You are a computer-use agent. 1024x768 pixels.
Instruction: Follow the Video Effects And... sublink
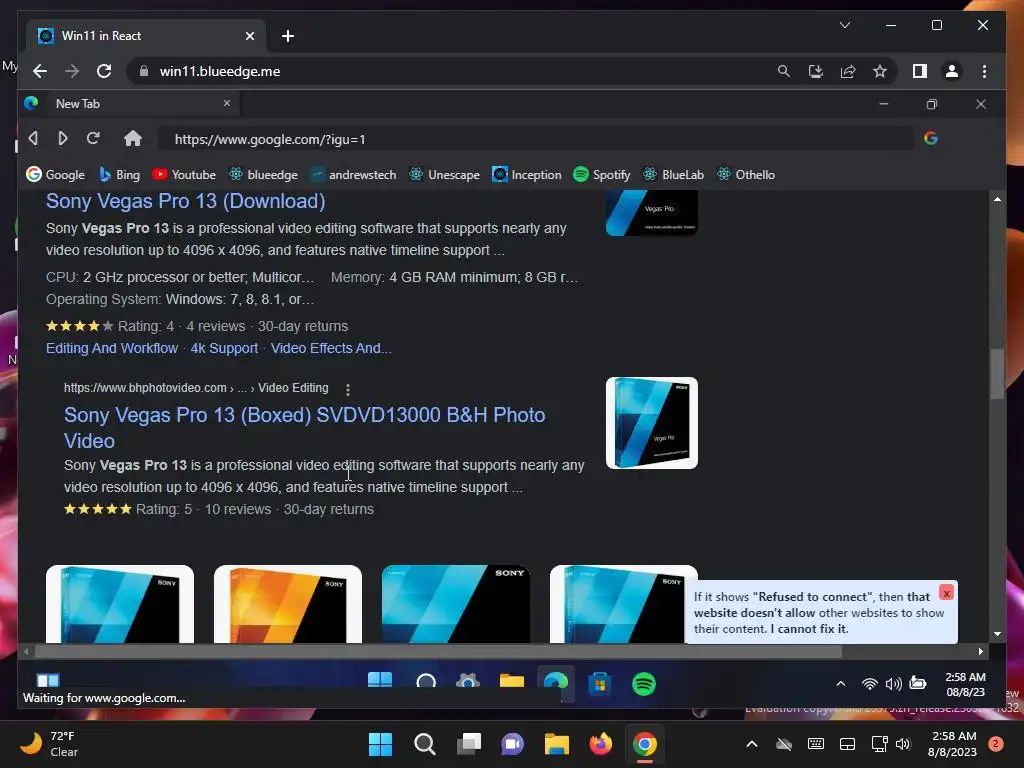click(x=331, y=348)
